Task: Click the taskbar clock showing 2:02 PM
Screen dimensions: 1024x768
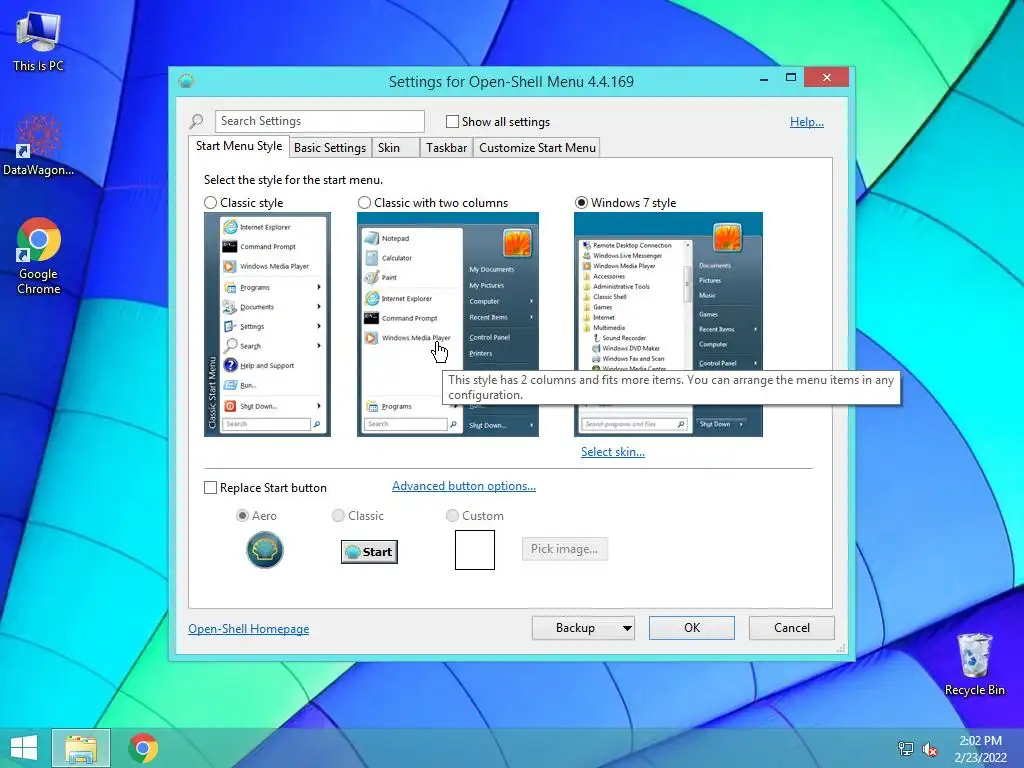Action: (980, 749)
